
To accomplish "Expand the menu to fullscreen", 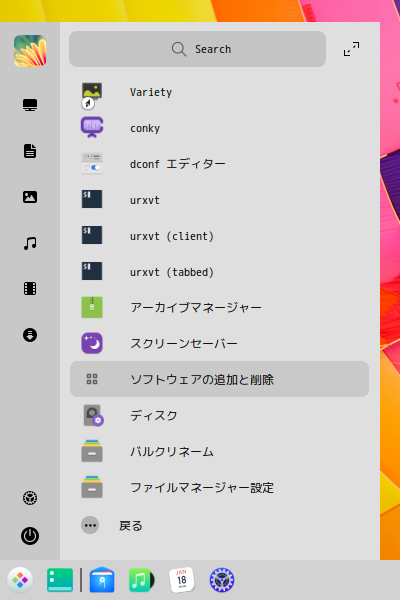I will click(351, 49).
